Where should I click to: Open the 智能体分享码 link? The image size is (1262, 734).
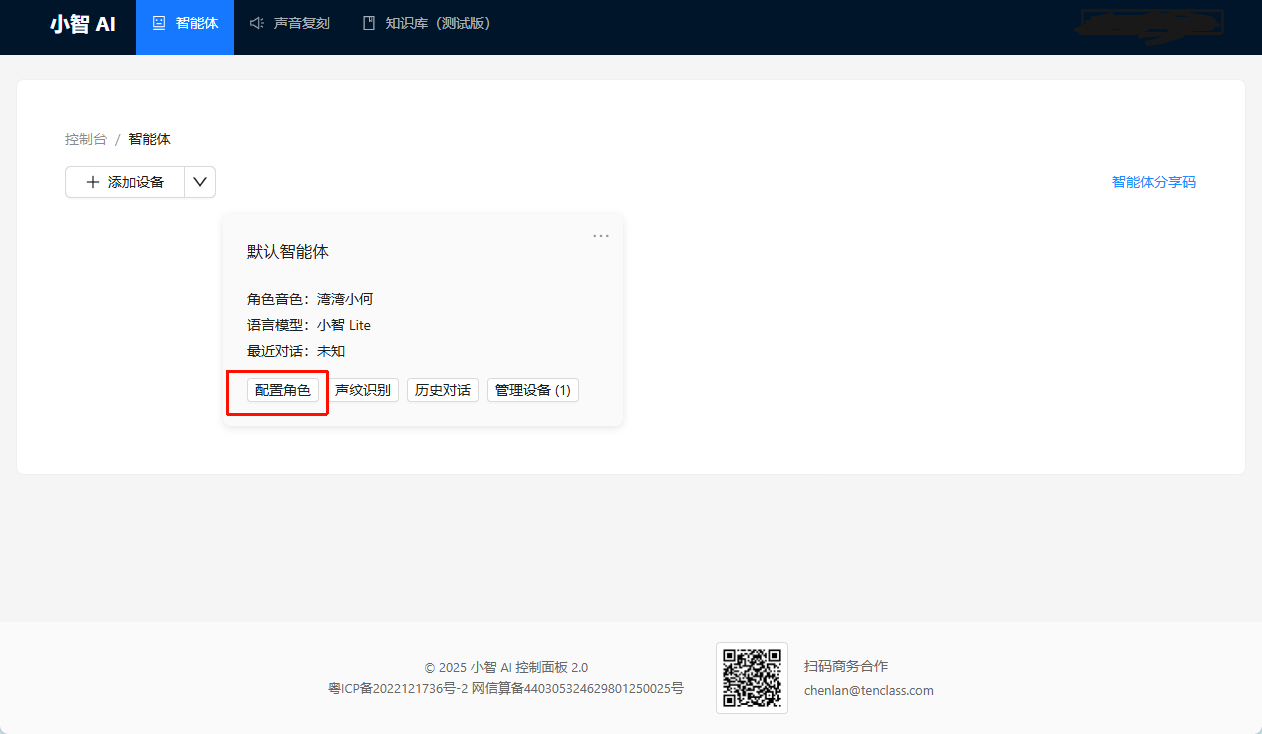[x=1153, y=182]
